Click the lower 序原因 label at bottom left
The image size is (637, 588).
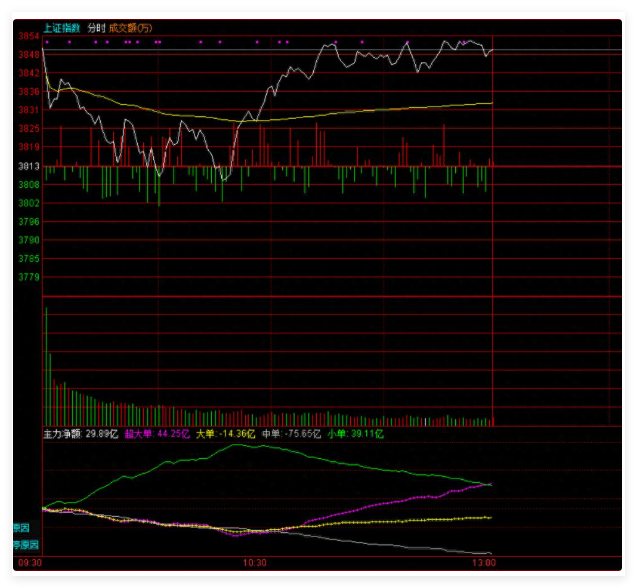(x=25, y=545)
